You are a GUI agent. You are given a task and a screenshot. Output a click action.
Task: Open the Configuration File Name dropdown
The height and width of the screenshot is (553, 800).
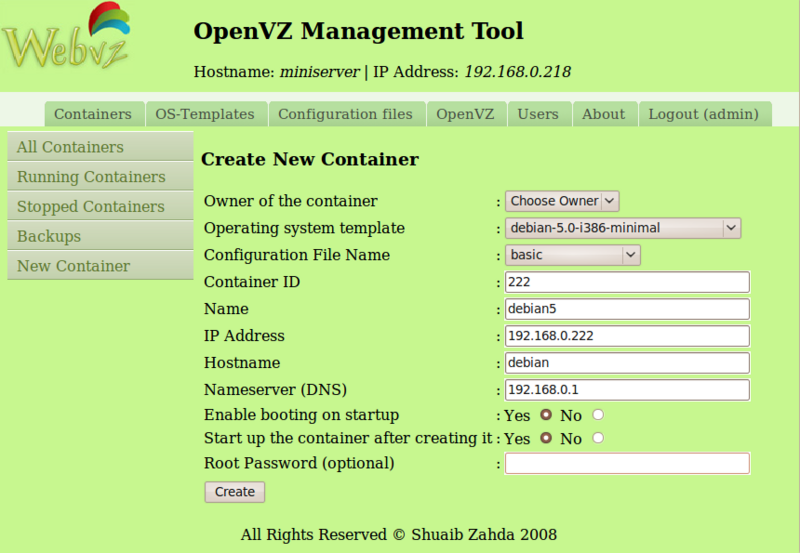(572, 255)
